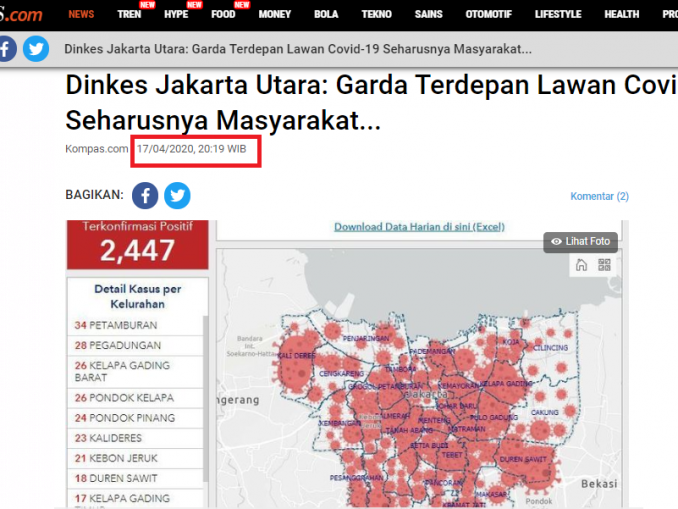This screenshot has height=509, width=678.
Task: Open the SAINS section
Action: tap(429, 14)
